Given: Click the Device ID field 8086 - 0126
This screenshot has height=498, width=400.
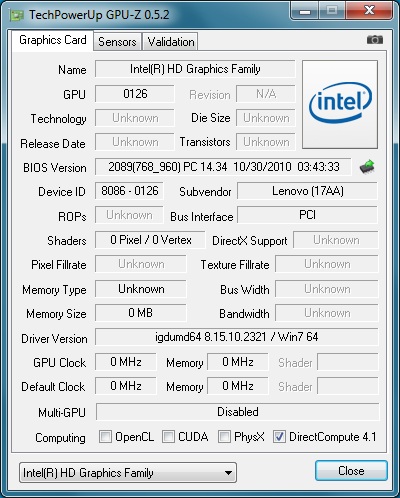Looking at the screenshot, I should 129,191.
